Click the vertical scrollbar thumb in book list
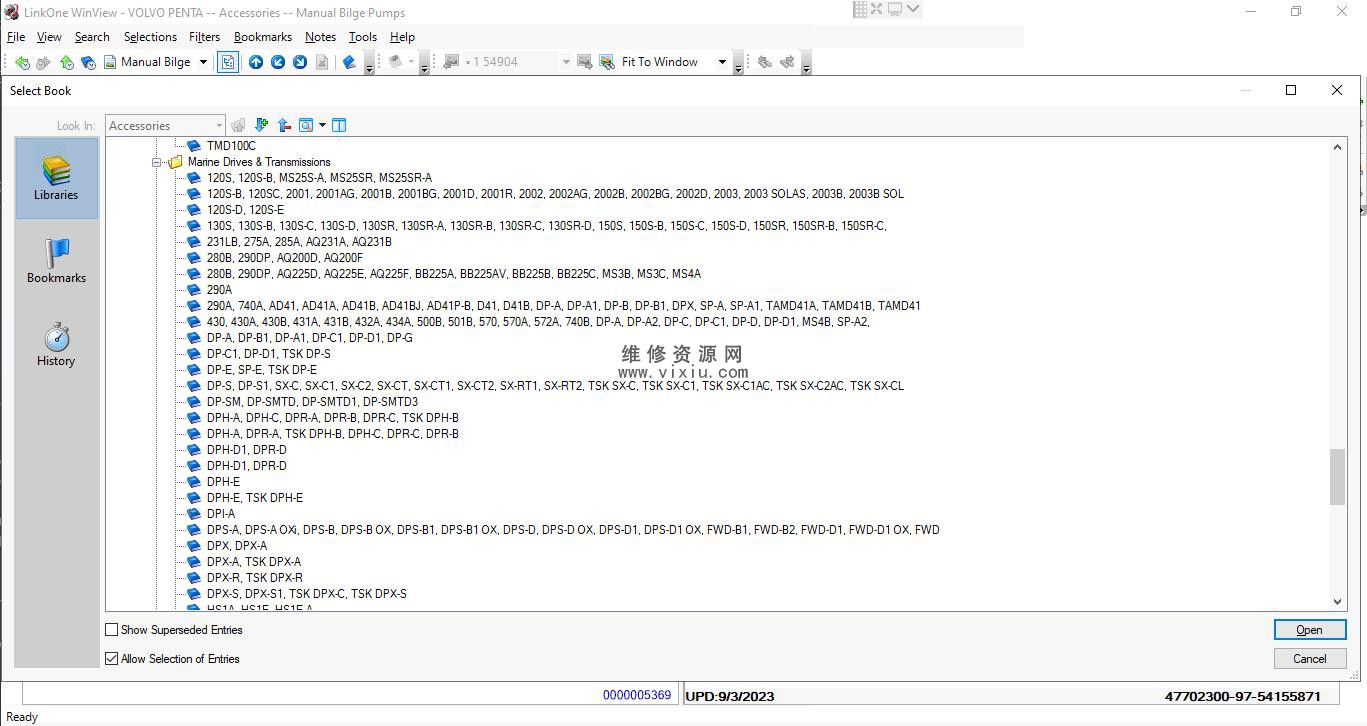This screenshot has width=1367, height=726. [1338, 477]
